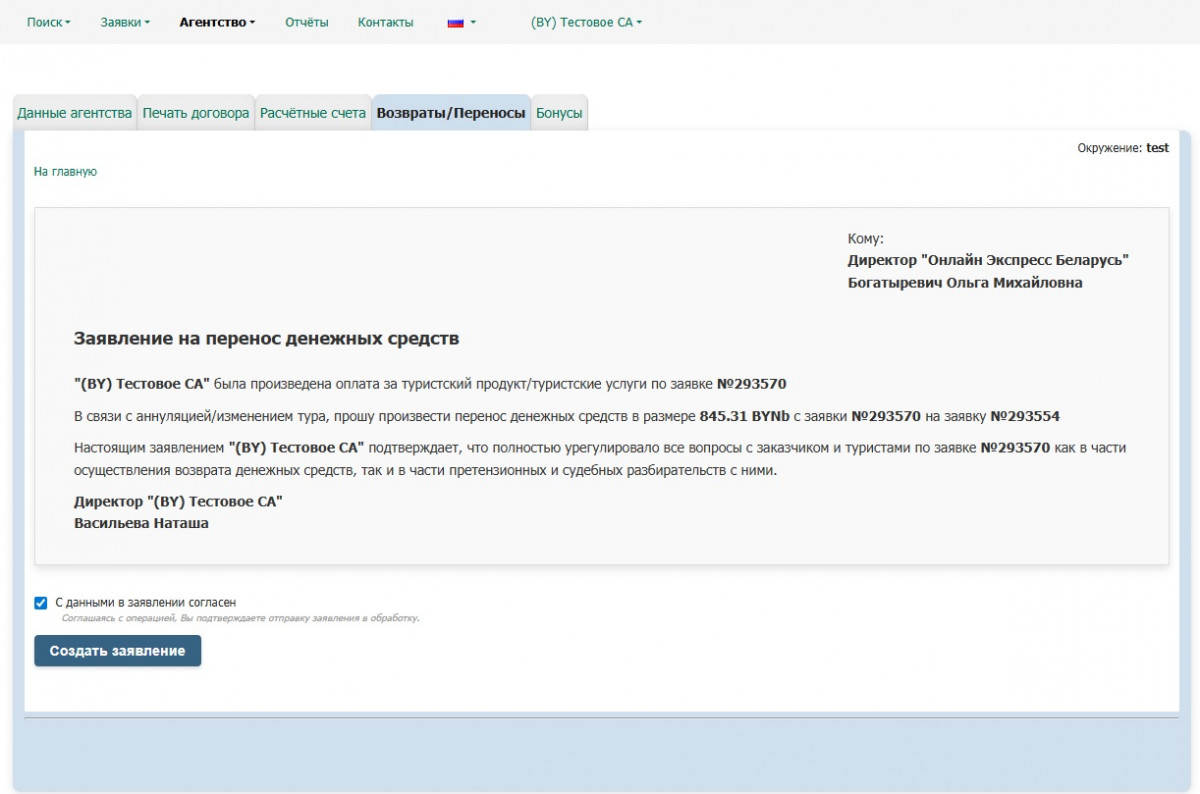Uncheck the С данными в заявлении согласен checkbox
Image resolution: width=1200 pixels, height=794 pixels.
click(x=41, y=603)
